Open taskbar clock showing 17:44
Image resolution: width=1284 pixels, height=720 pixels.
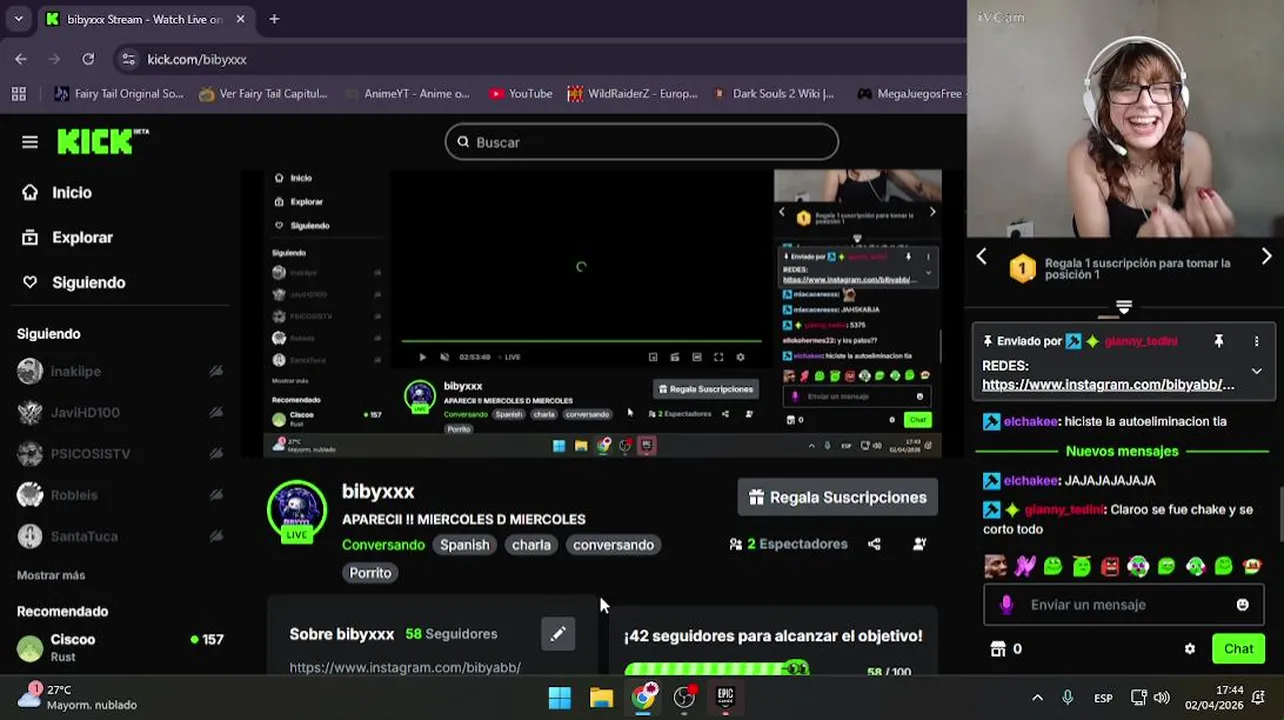1213,697
